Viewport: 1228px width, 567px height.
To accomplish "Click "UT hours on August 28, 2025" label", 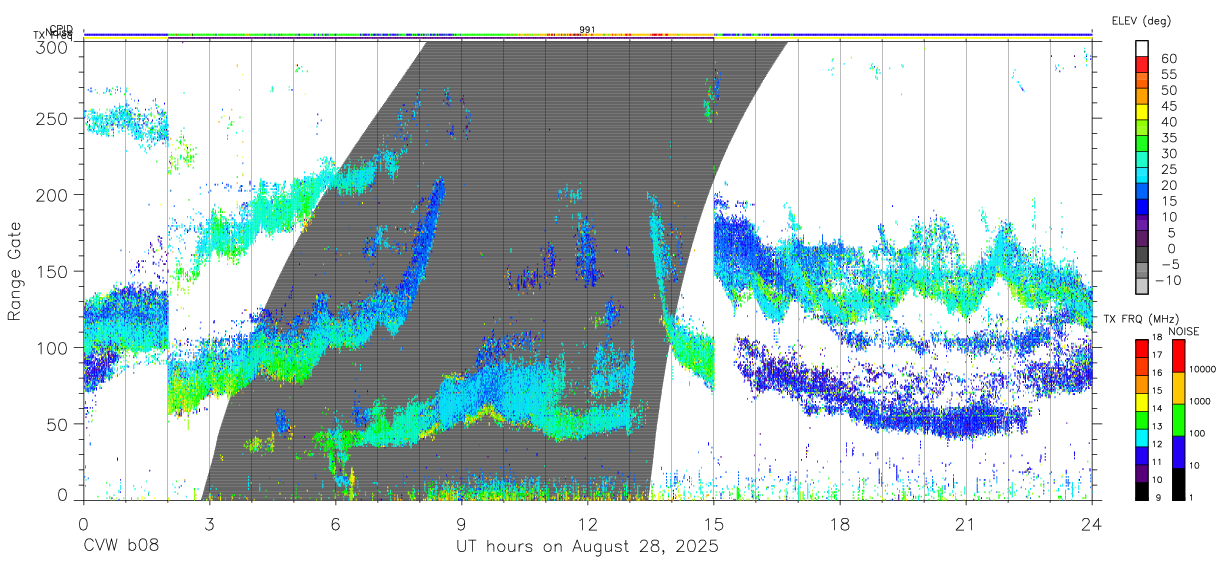I will click(587, 547).
